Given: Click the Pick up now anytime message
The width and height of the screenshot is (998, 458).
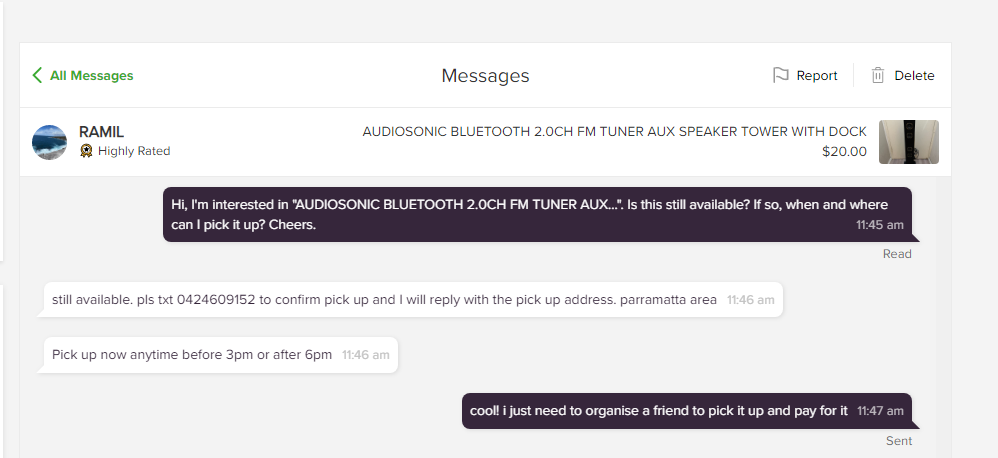Looking at the screenshot, I should coord(221,354).
